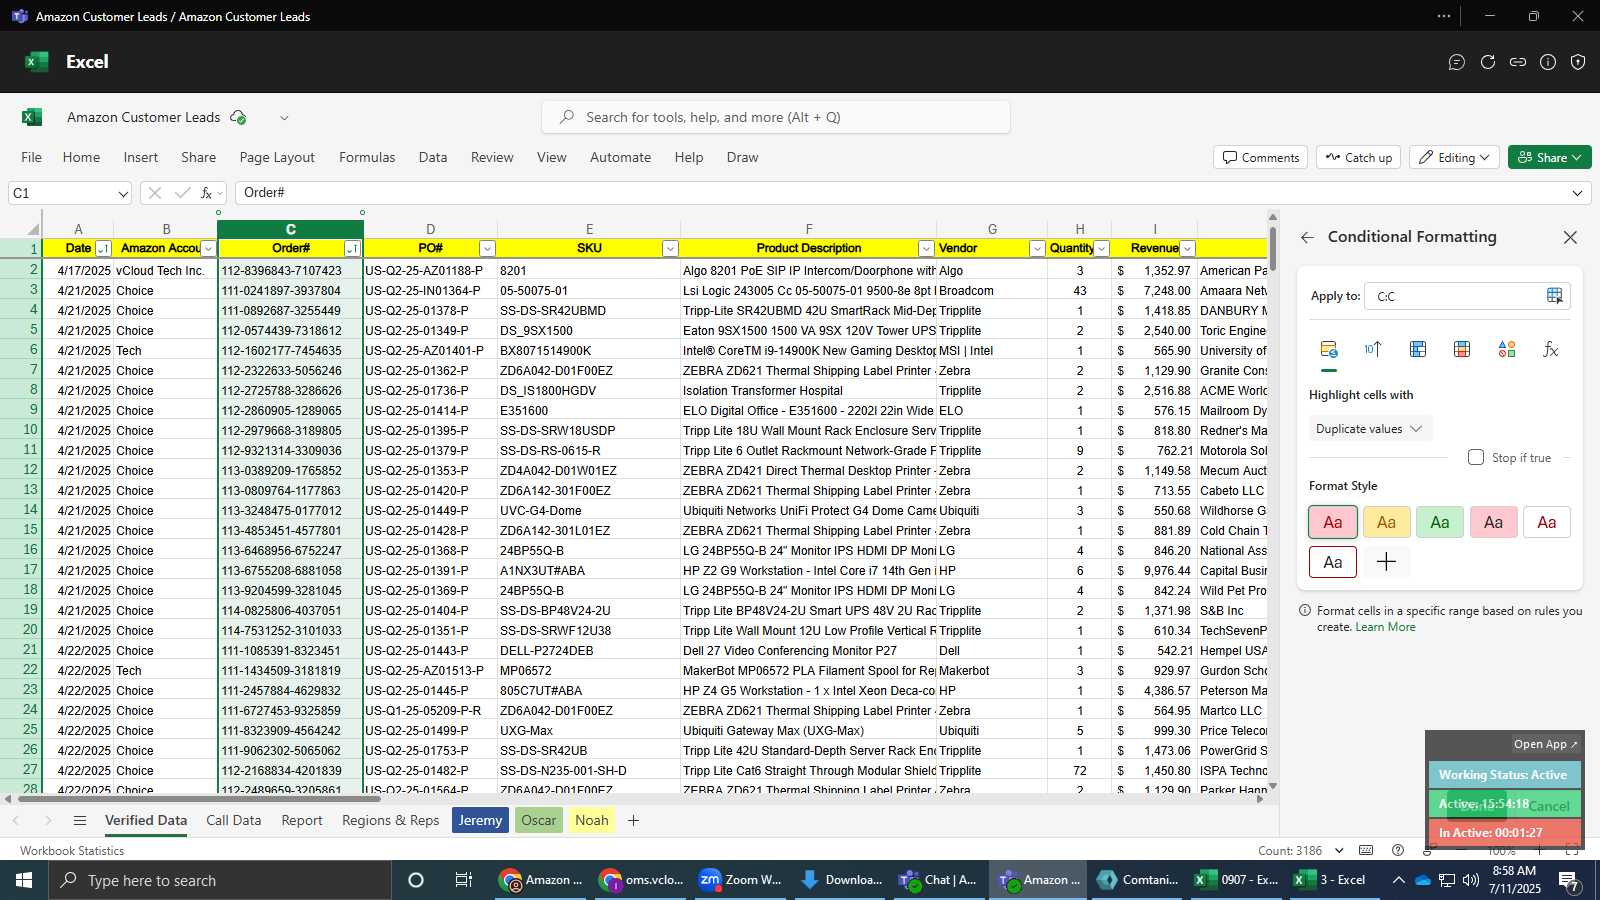Open the SKU column filter dropdown

[670, 249]
